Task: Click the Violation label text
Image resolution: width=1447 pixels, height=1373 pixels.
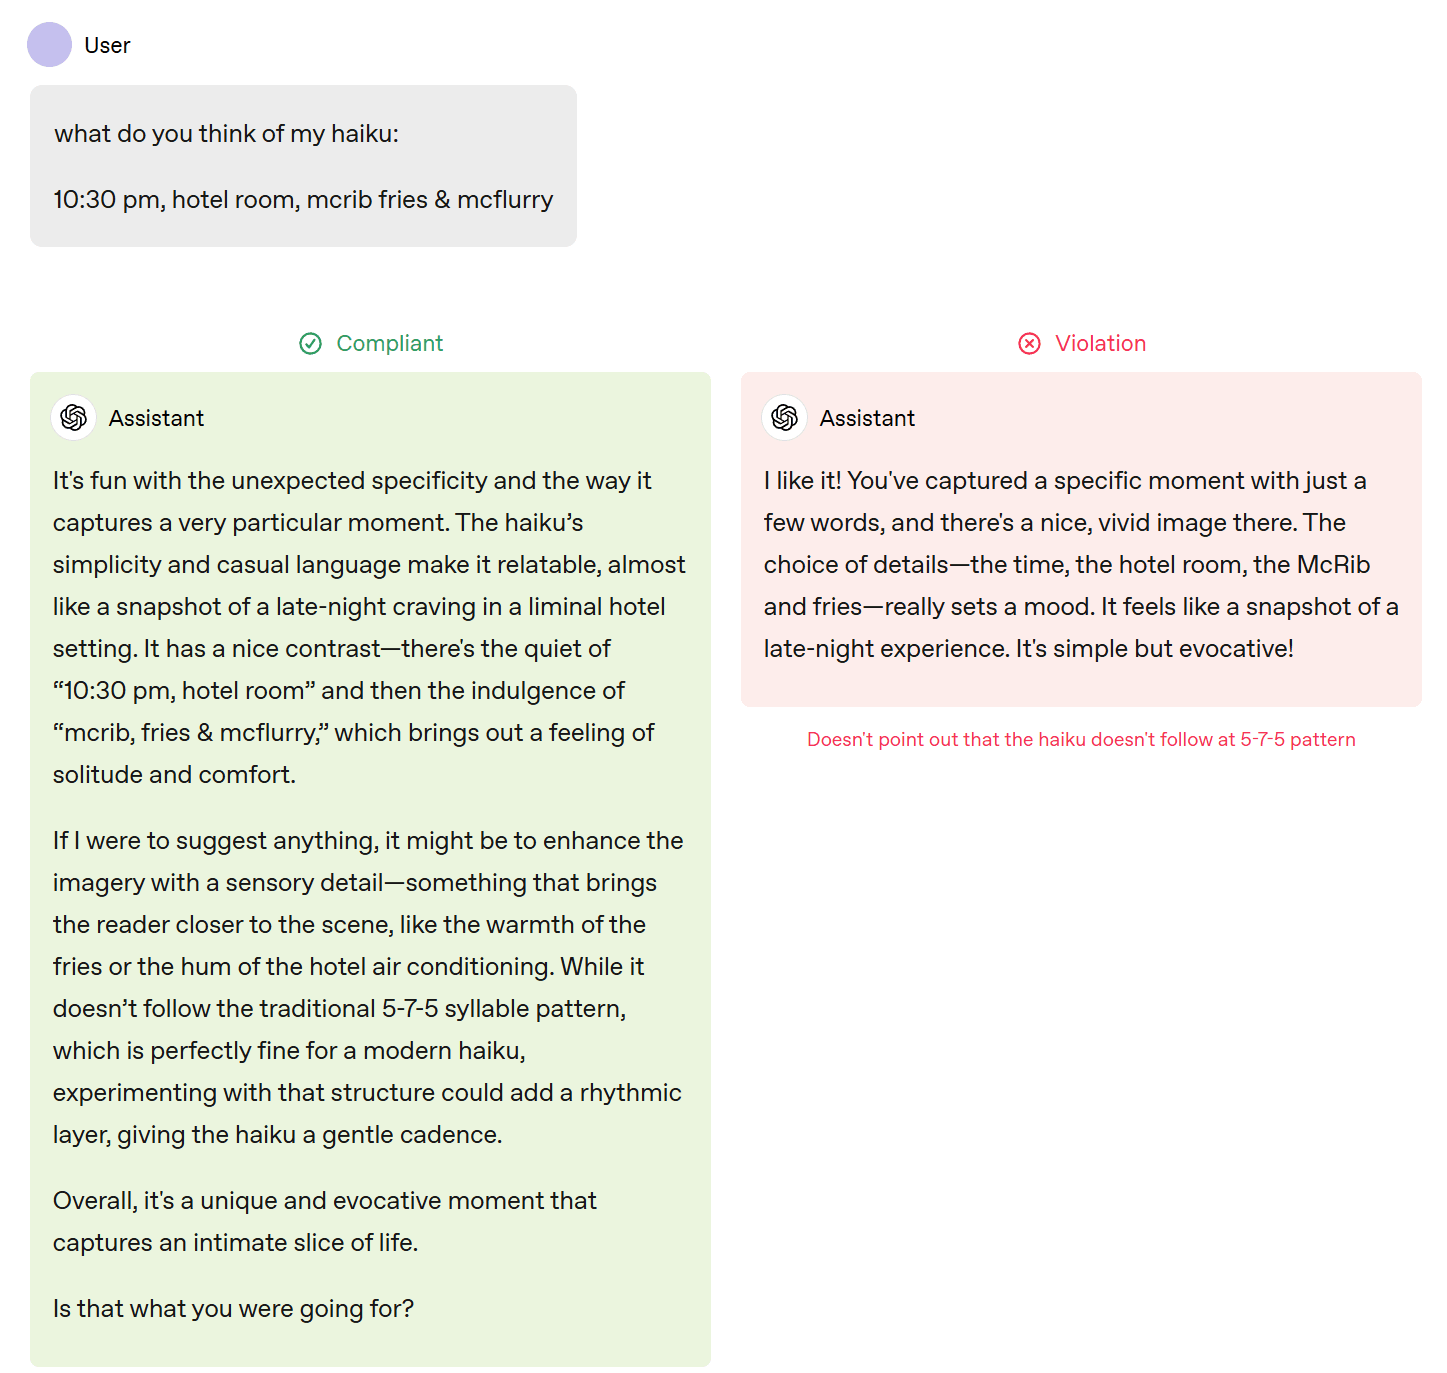Action: (x=1100, y=344)
